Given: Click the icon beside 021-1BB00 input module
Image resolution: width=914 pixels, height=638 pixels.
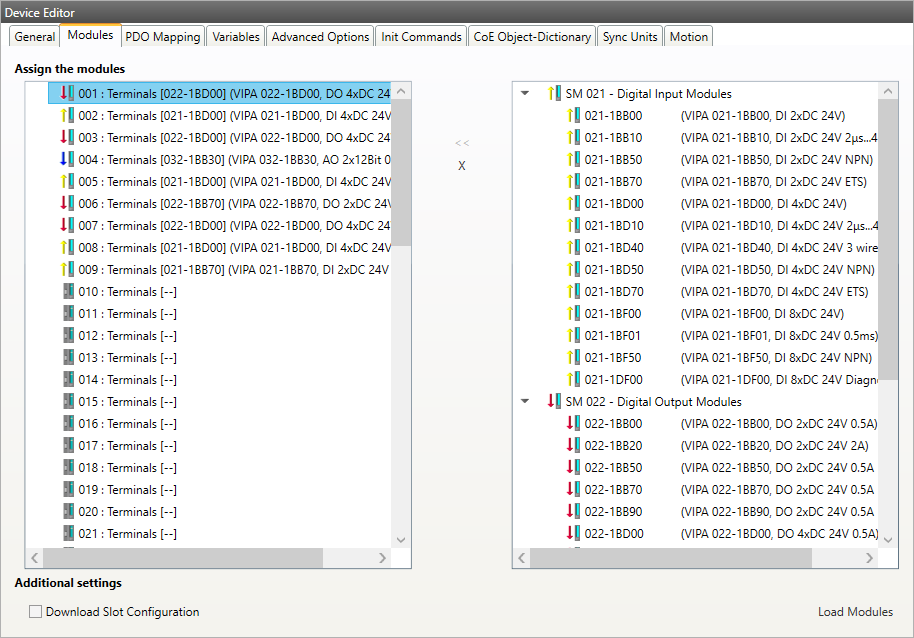Looking at the screenshot, I should [x=572, y=115].
